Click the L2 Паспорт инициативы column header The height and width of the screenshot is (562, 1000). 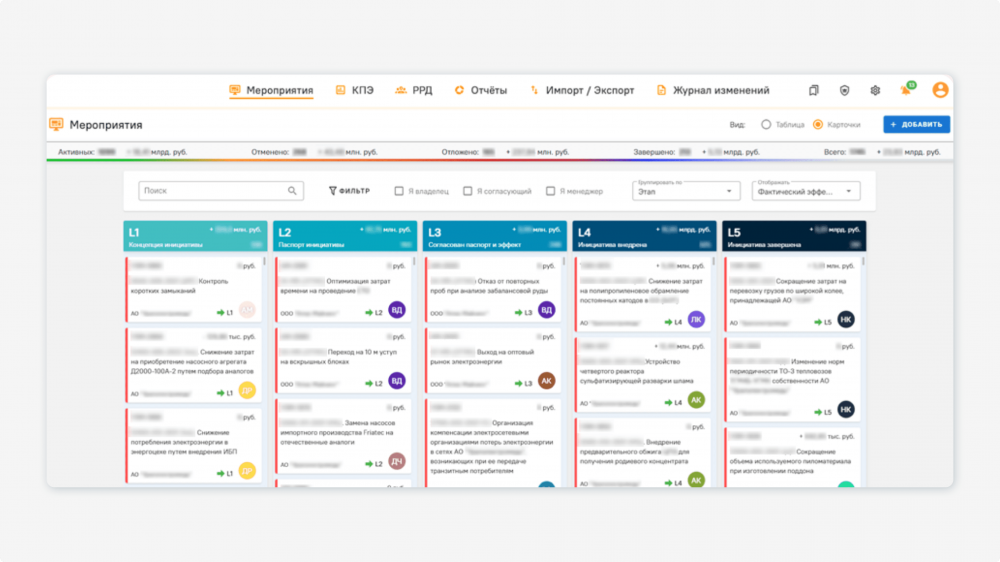[345, 236]
